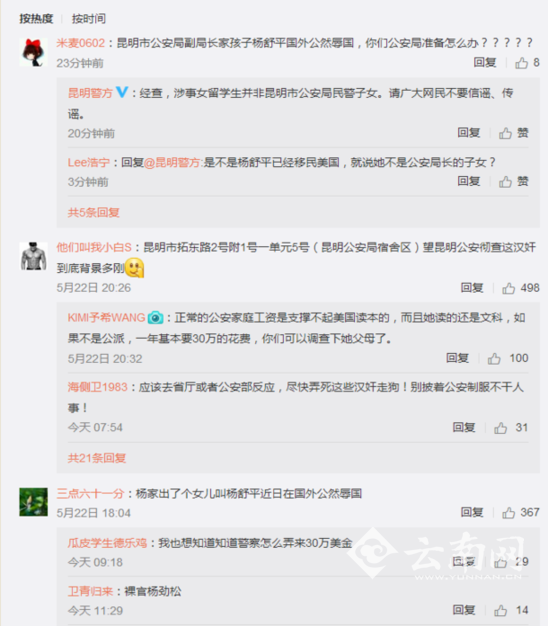Like KIMI予希WANG's reply with 100 likes
548x626 pixels.
pos(508,358)
